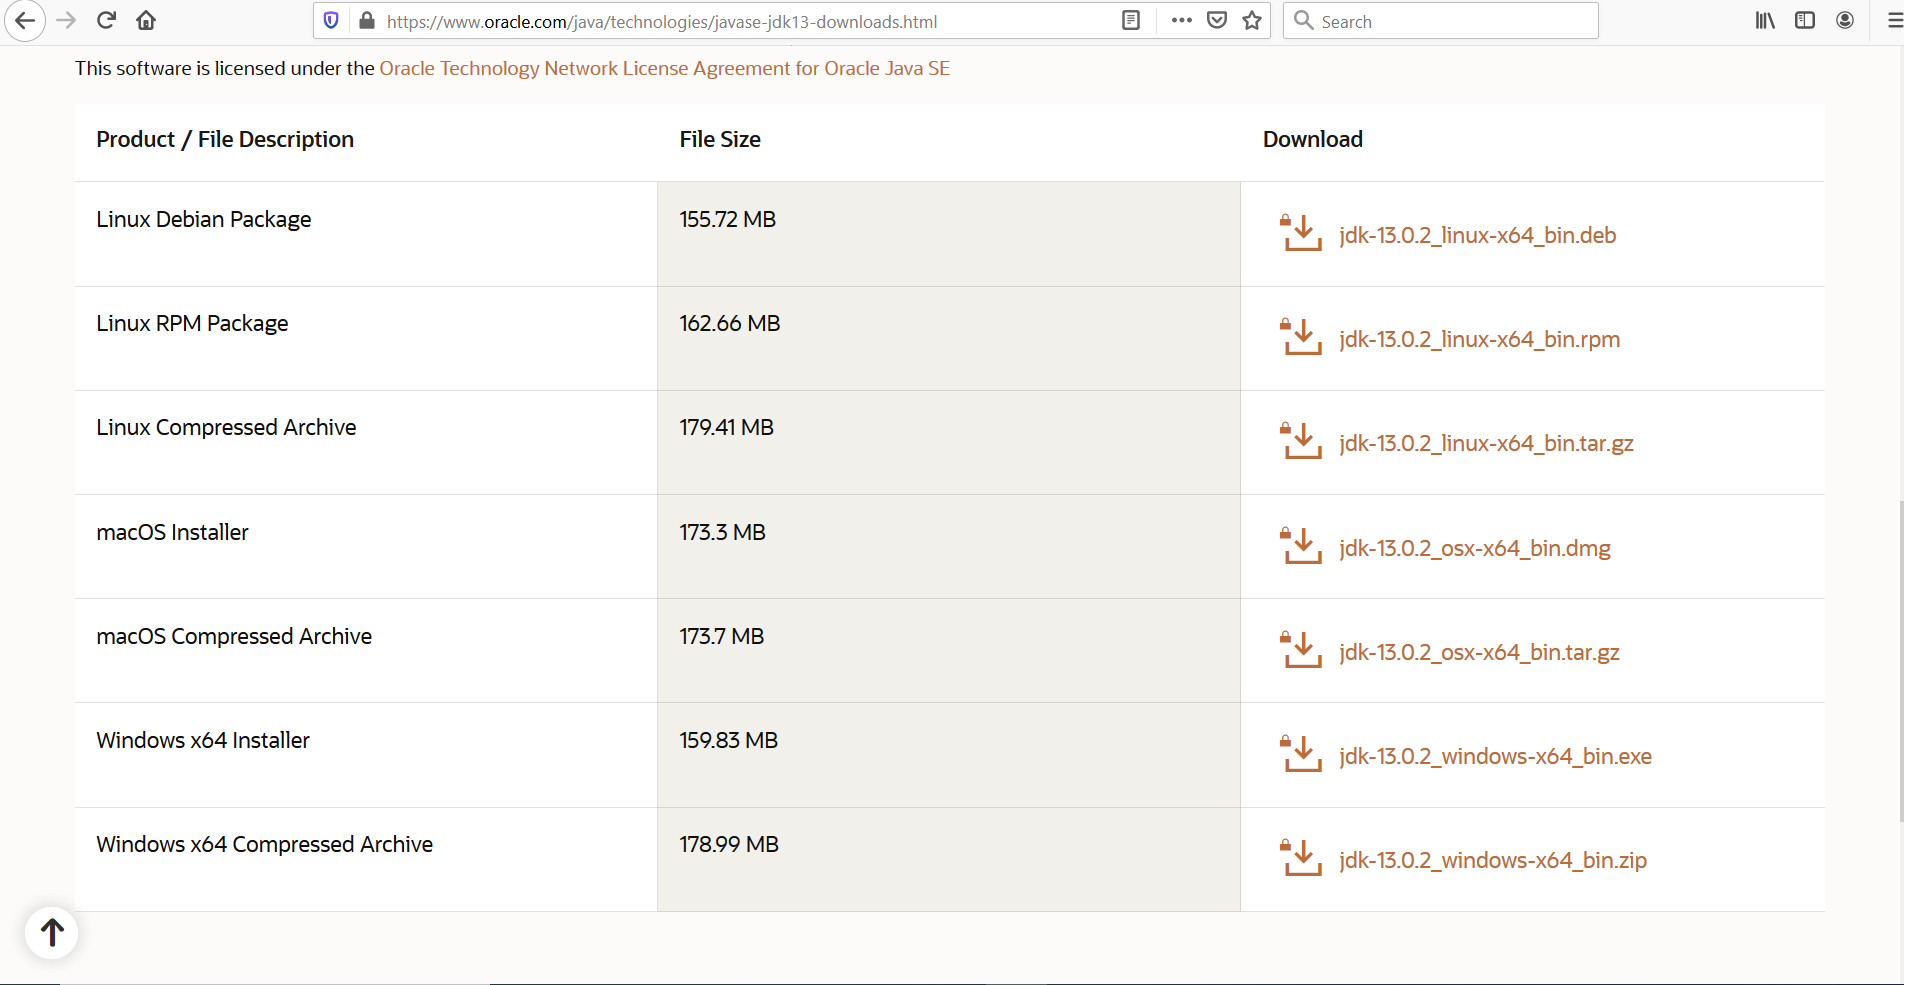Click the browser Search field
This screenshot has height=985, width=1907.
pos(1440,21)
